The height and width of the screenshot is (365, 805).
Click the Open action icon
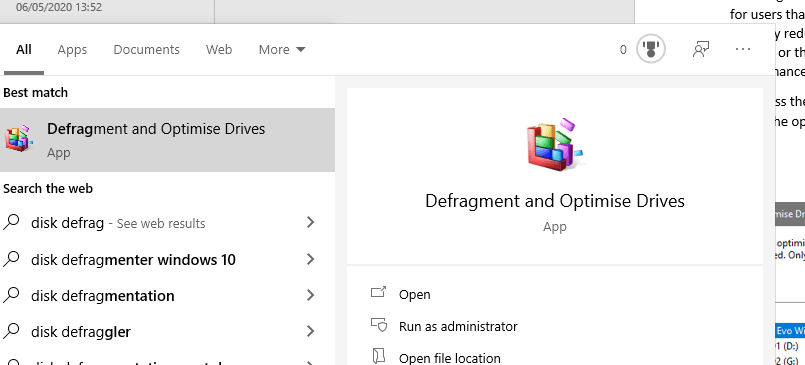(378, 293)
